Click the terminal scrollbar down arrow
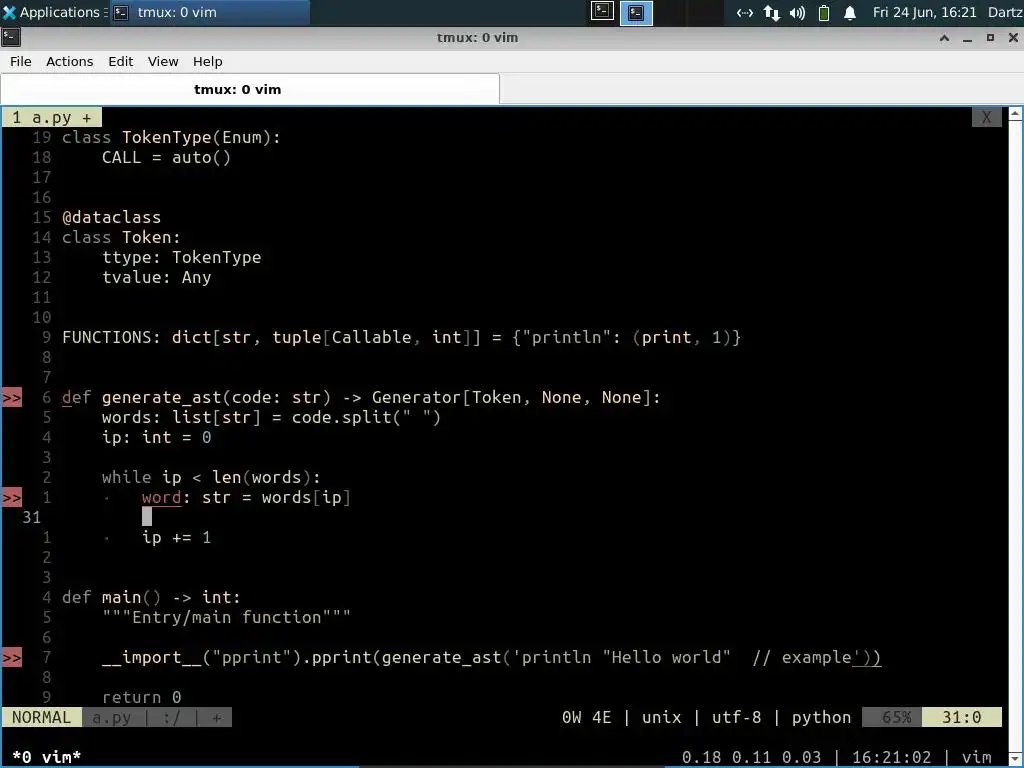Image resolution: width=1024 pixels, height=768 pixels. point(1016,758)
